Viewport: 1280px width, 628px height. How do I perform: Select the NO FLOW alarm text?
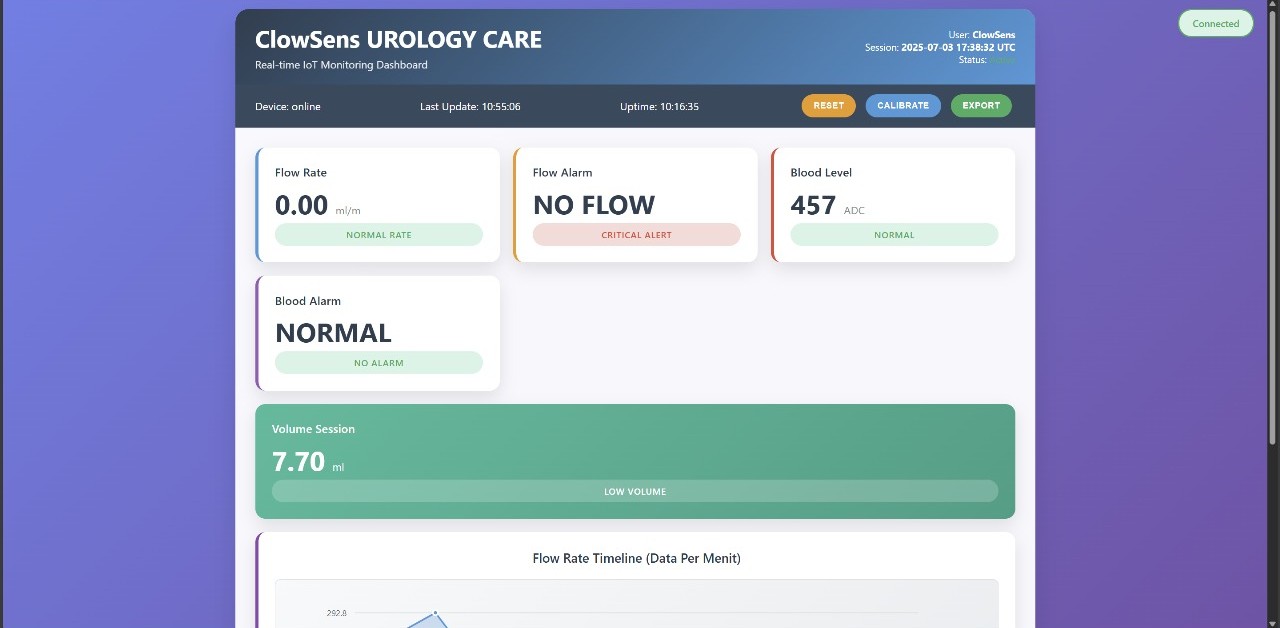(593, 205)
